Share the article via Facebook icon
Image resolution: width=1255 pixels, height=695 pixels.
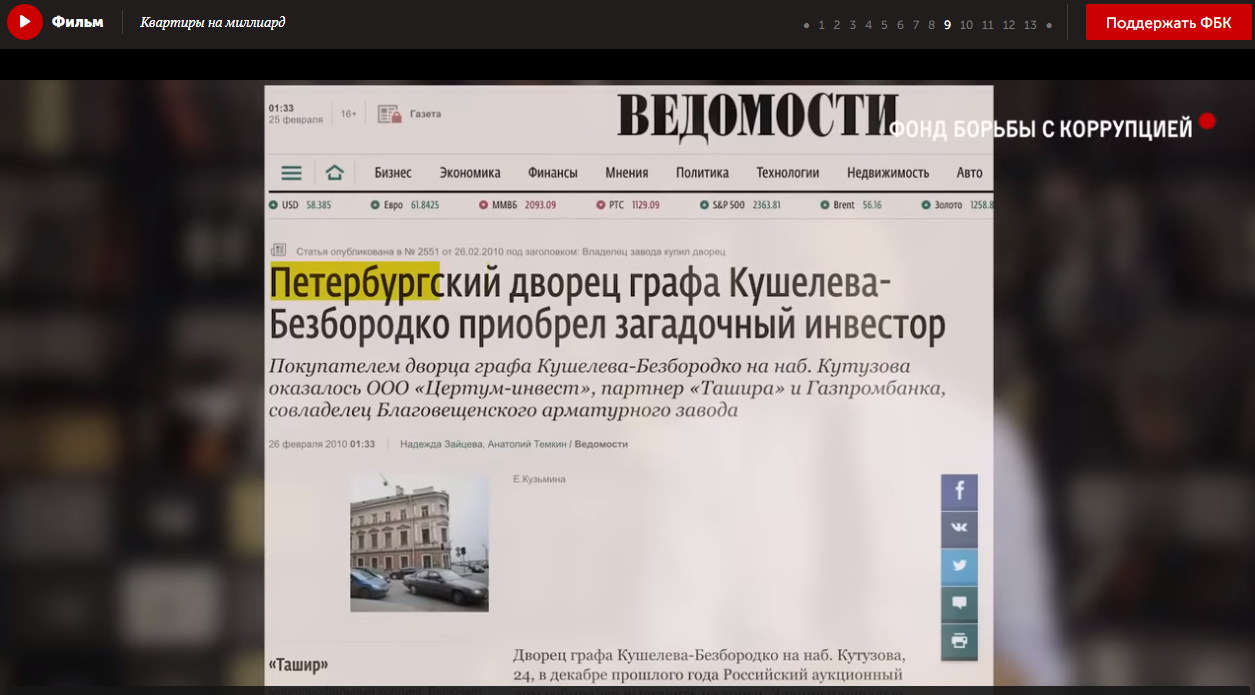959,491
